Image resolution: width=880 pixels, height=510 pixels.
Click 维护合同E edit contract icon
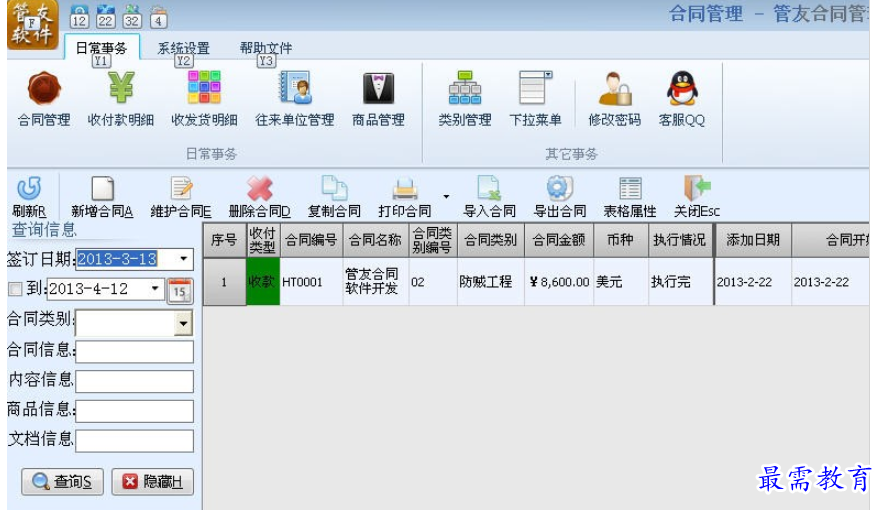click(181, 189)
